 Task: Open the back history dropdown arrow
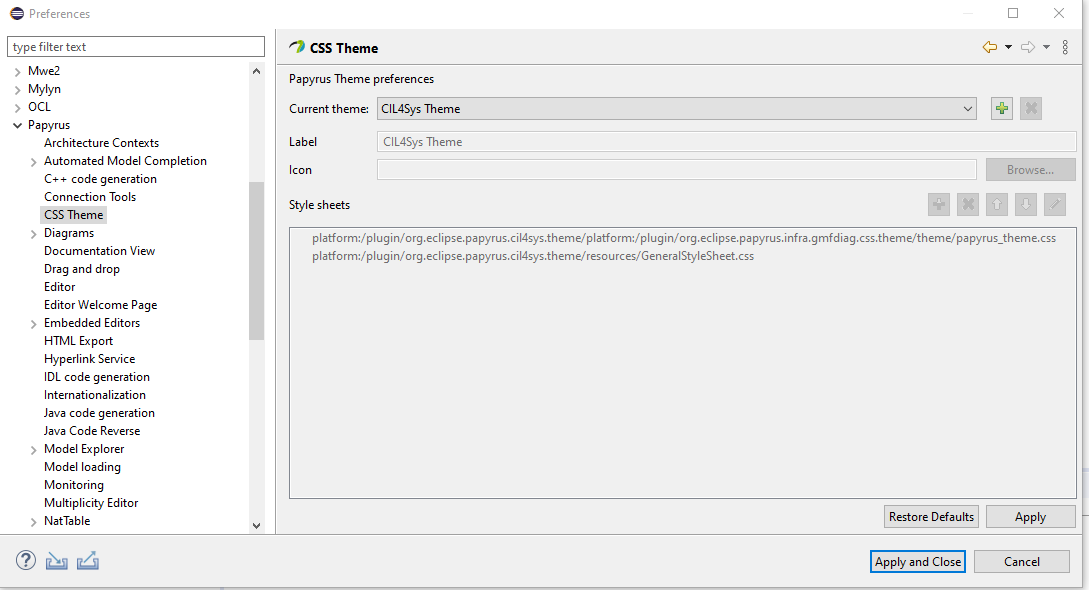click(1008, 47)
